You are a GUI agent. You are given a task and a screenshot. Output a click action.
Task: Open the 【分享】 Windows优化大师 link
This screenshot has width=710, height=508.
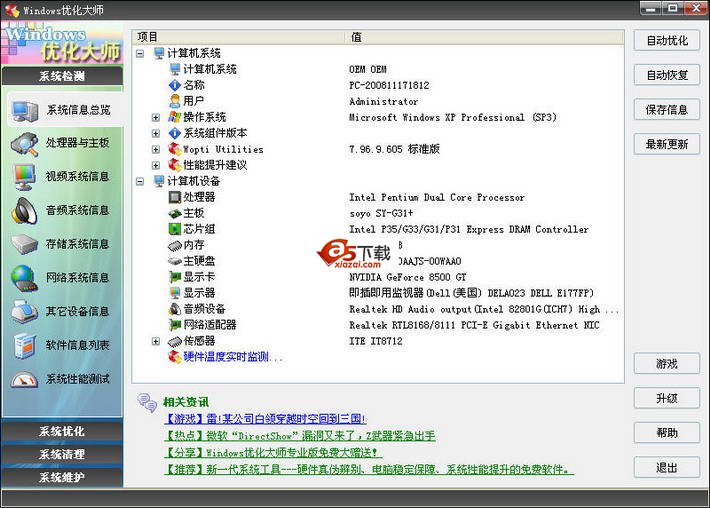273,452
